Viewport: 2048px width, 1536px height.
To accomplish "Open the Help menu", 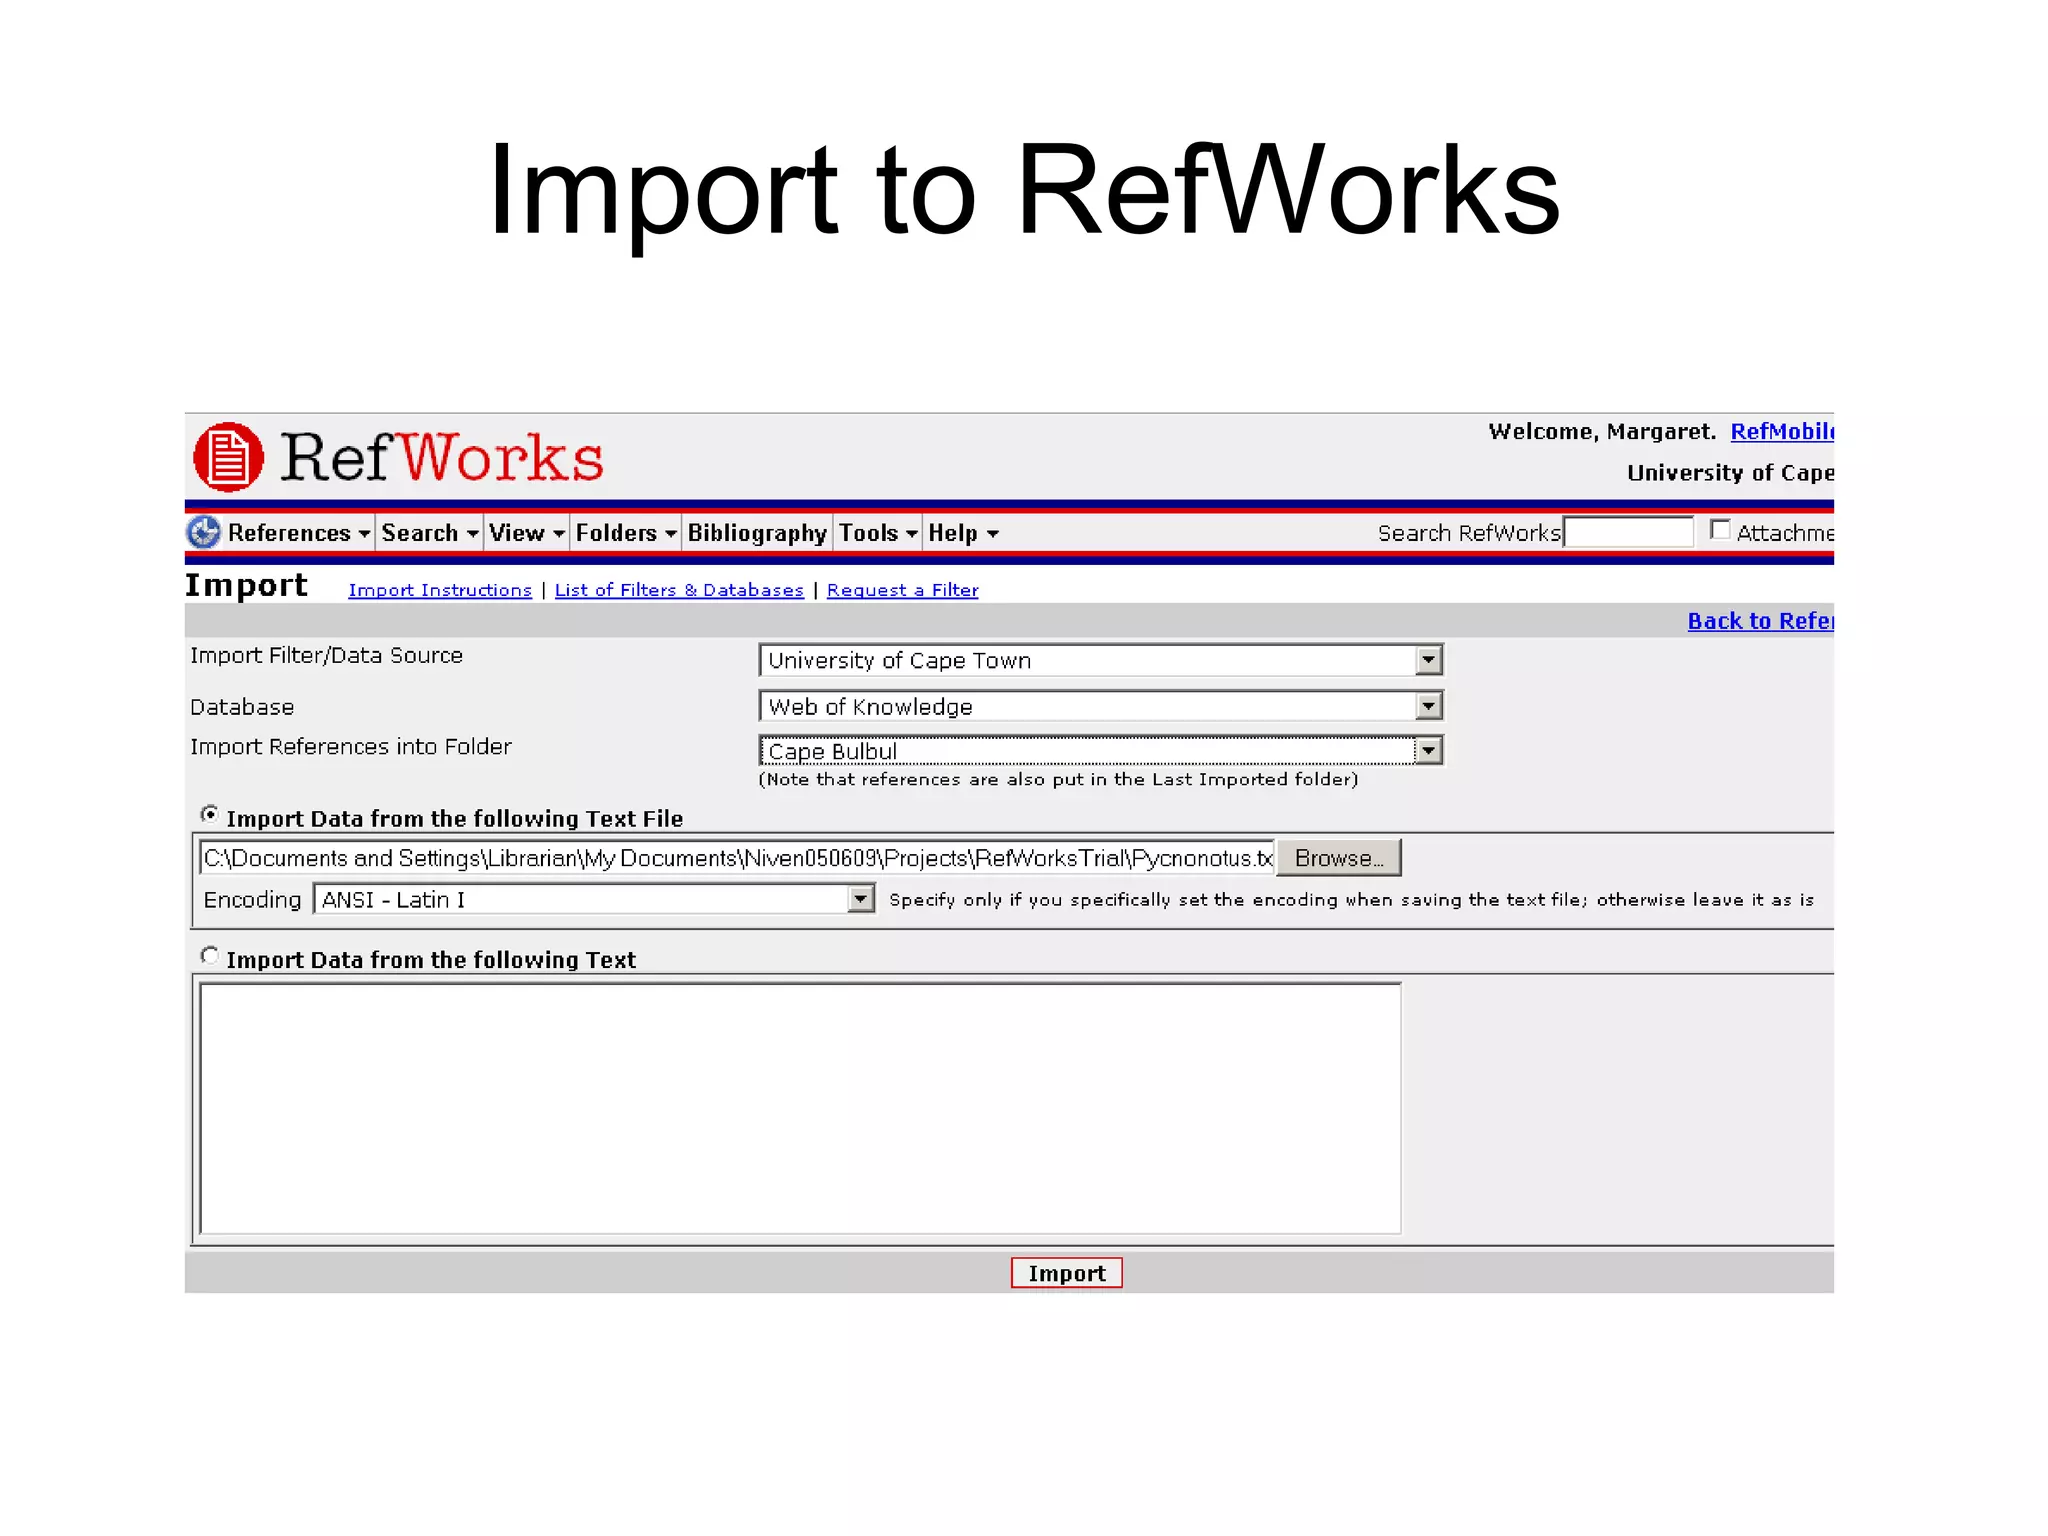I will (963, 533).
